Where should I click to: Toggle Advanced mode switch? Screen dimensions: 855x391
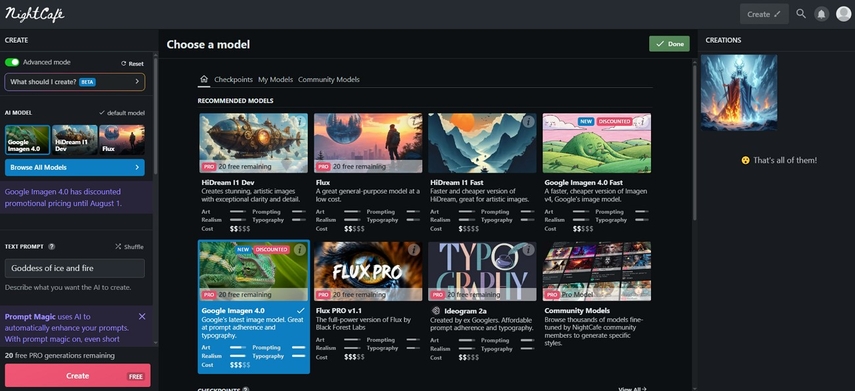pyautogui.click(x=12, y=62)
